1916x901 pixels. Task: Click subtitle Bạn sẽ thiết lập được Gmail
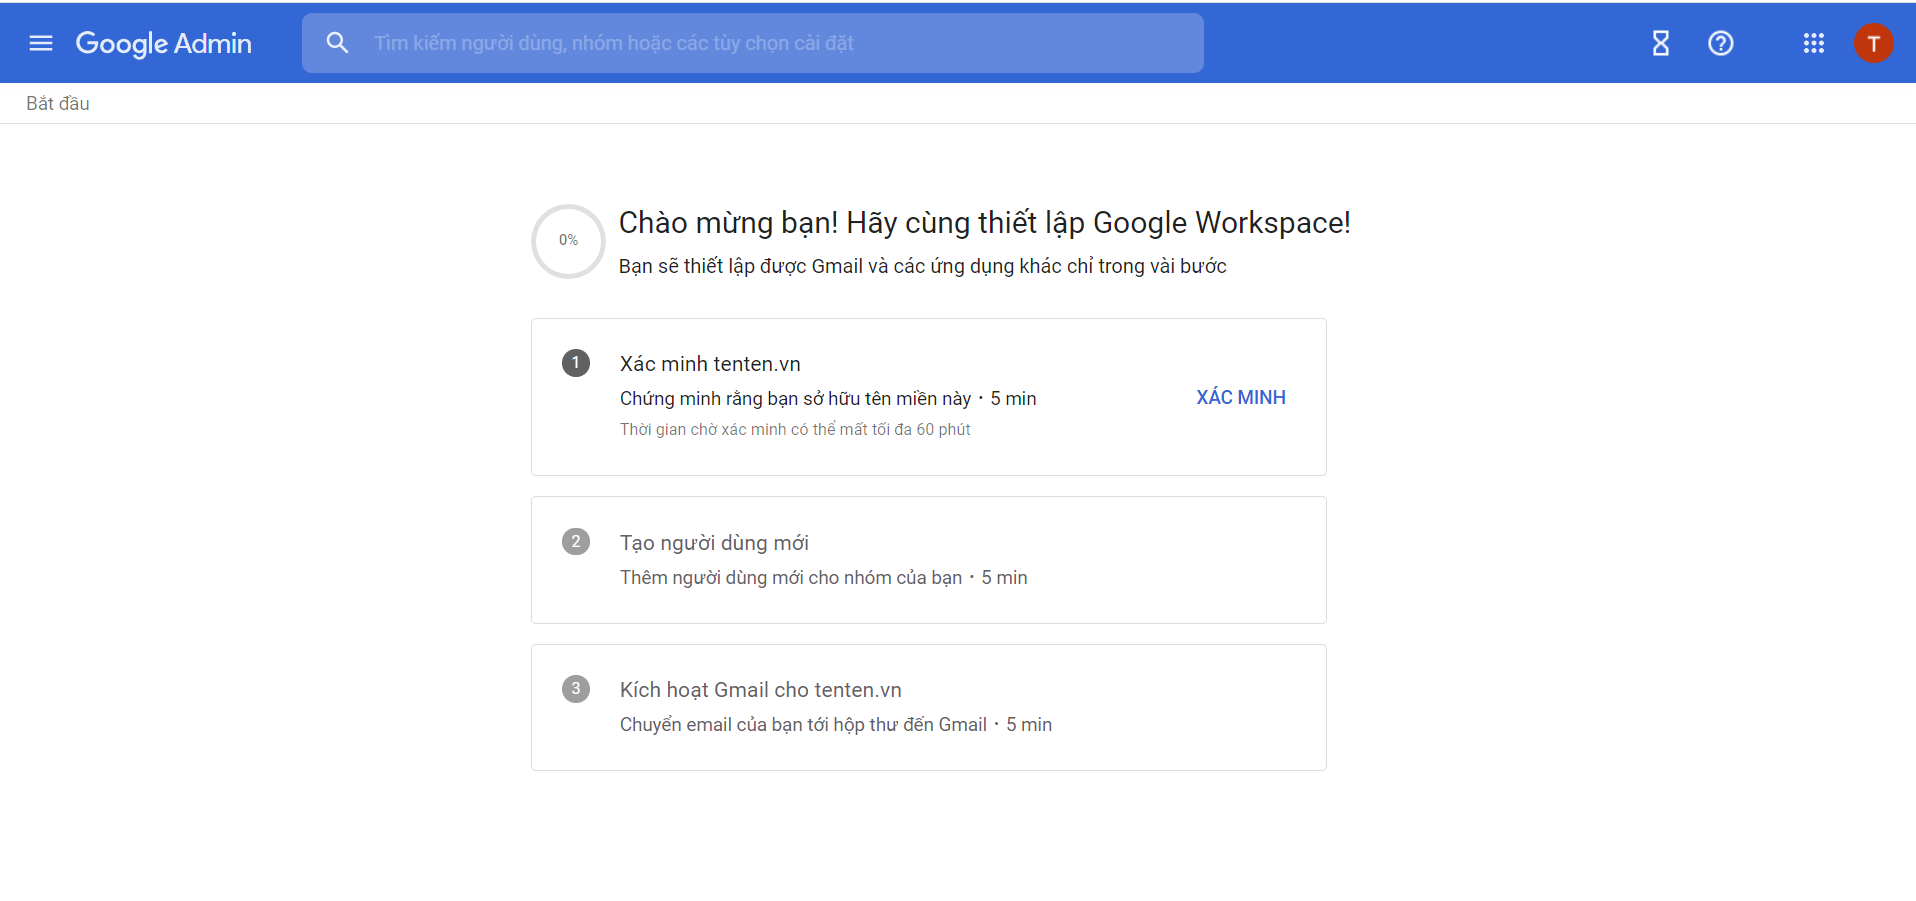(922, 266)
